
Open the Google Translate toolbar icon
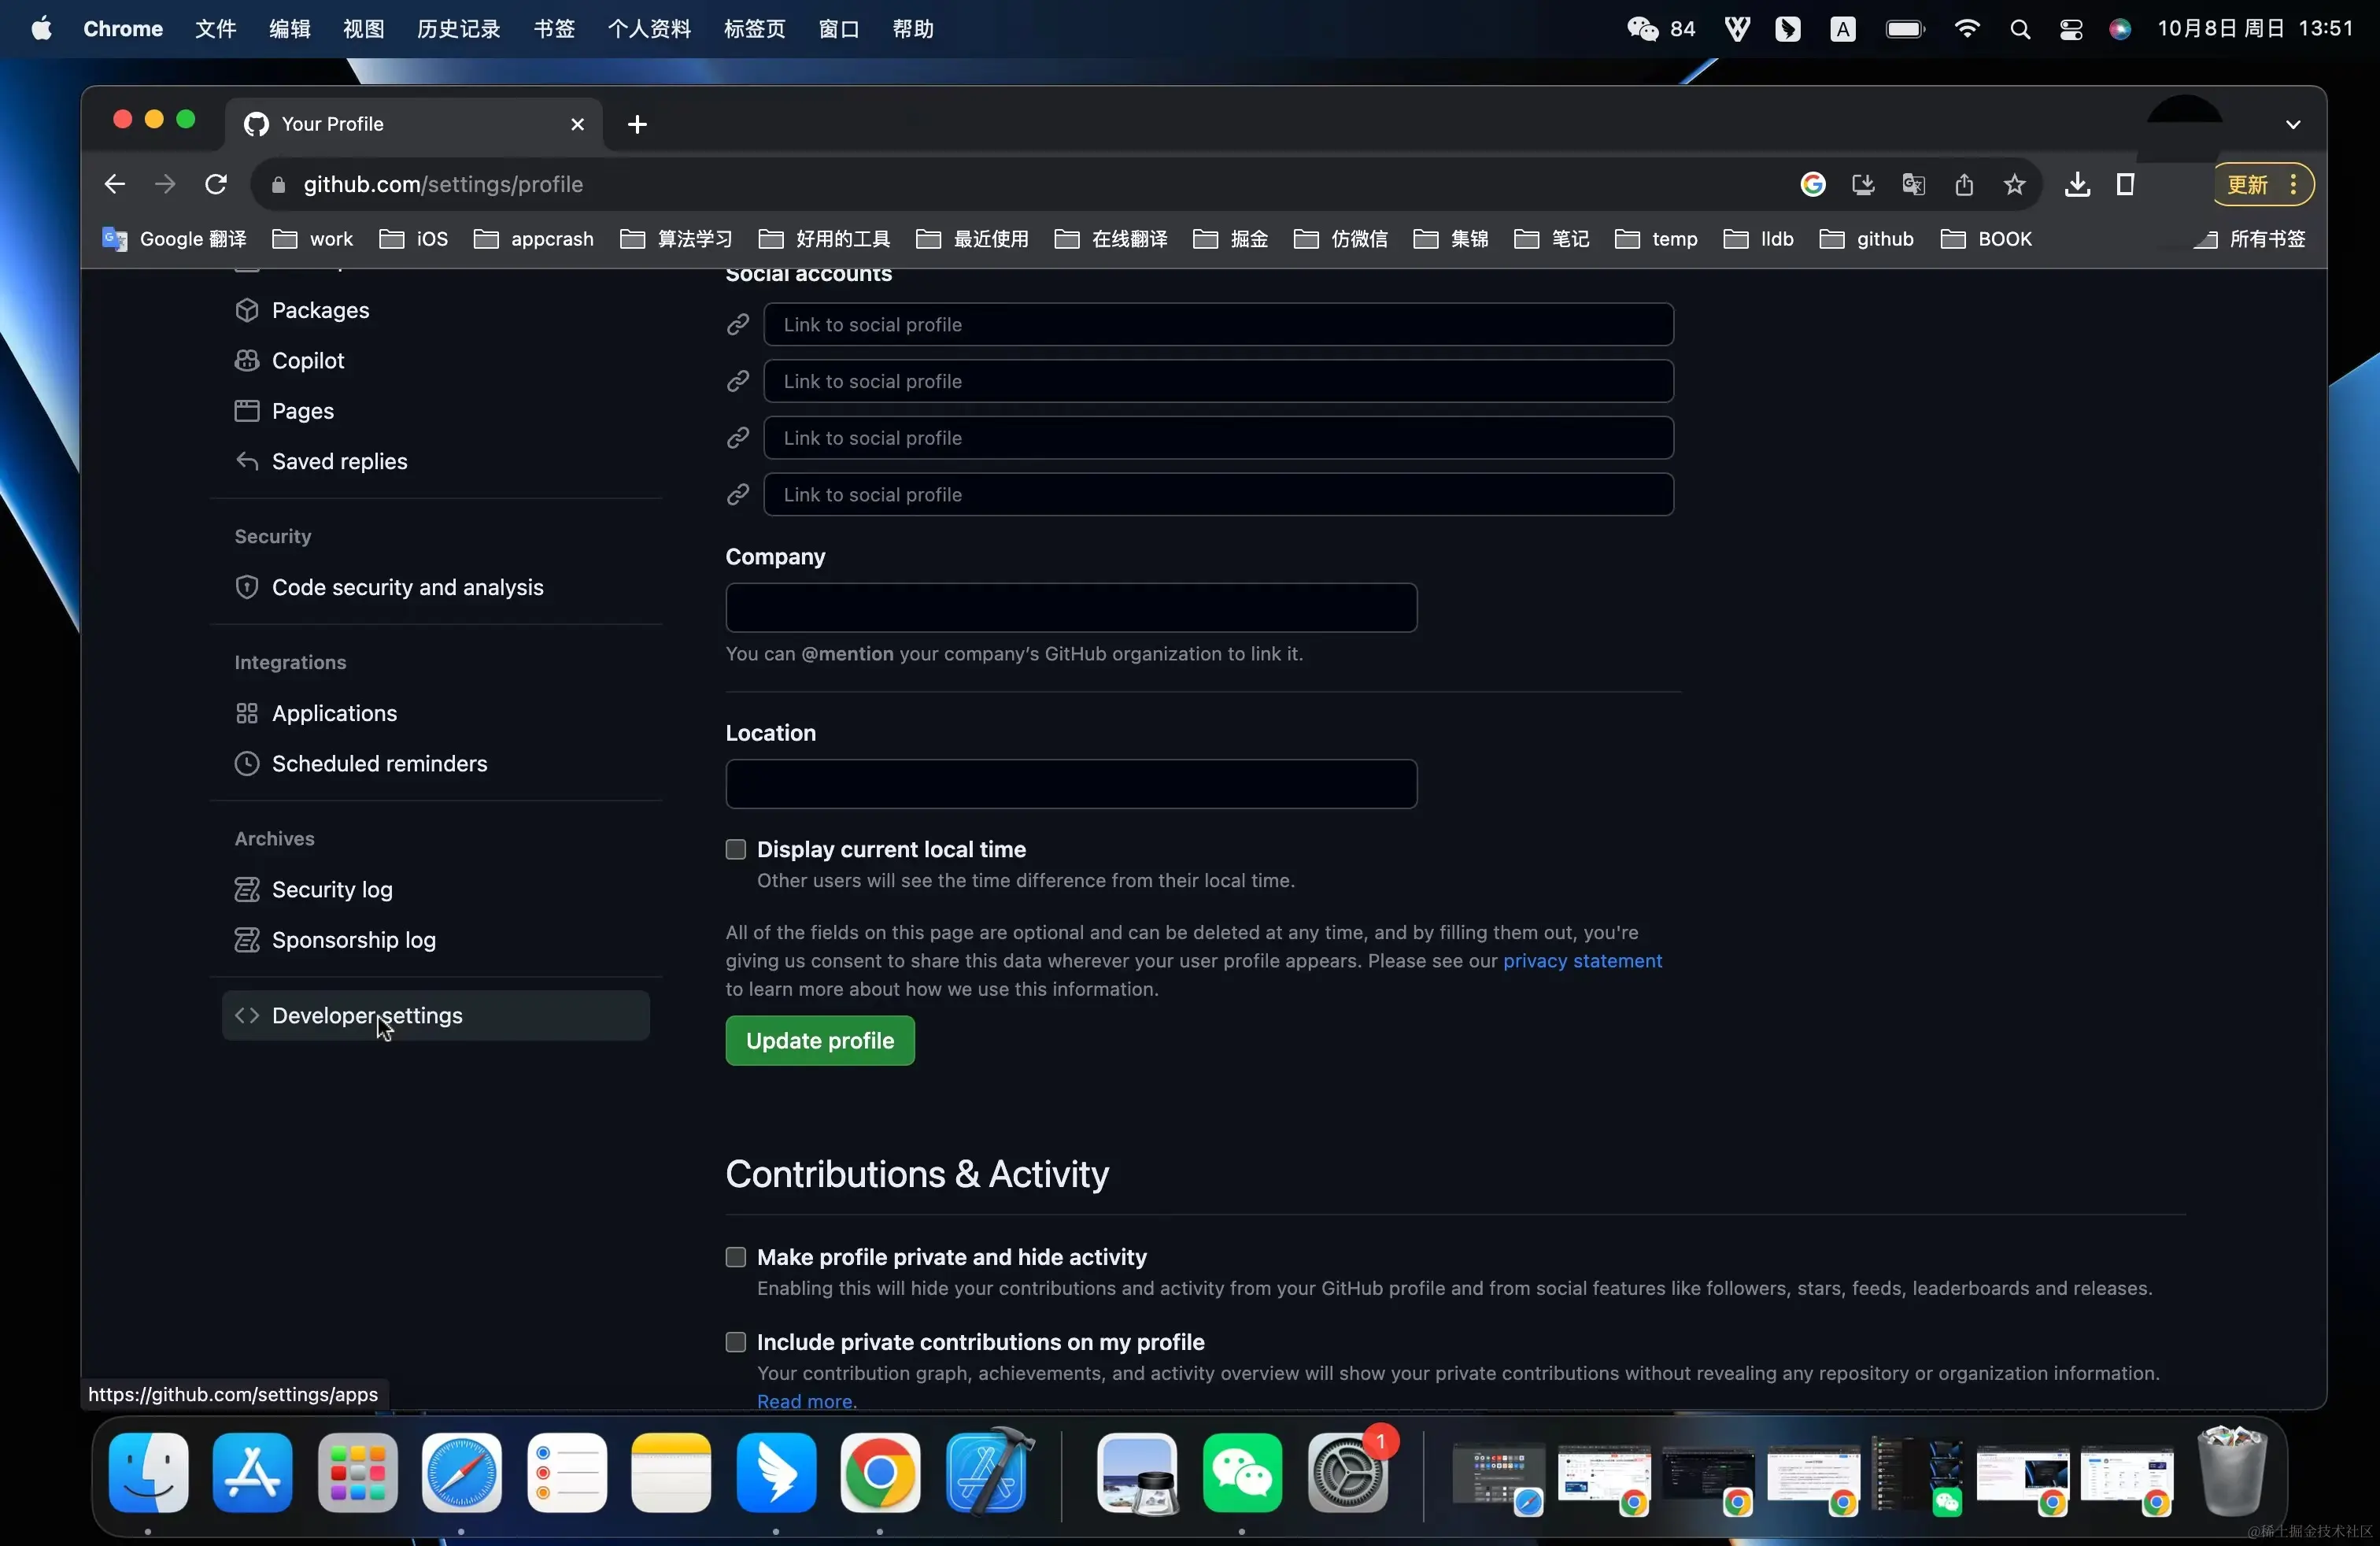pos(1913,184)
